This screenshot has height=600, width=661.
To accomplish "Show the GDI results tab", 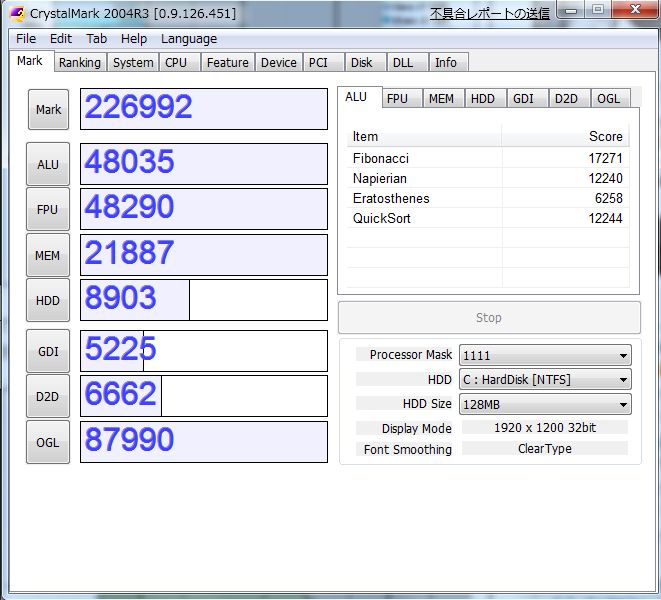I will 522,98.
